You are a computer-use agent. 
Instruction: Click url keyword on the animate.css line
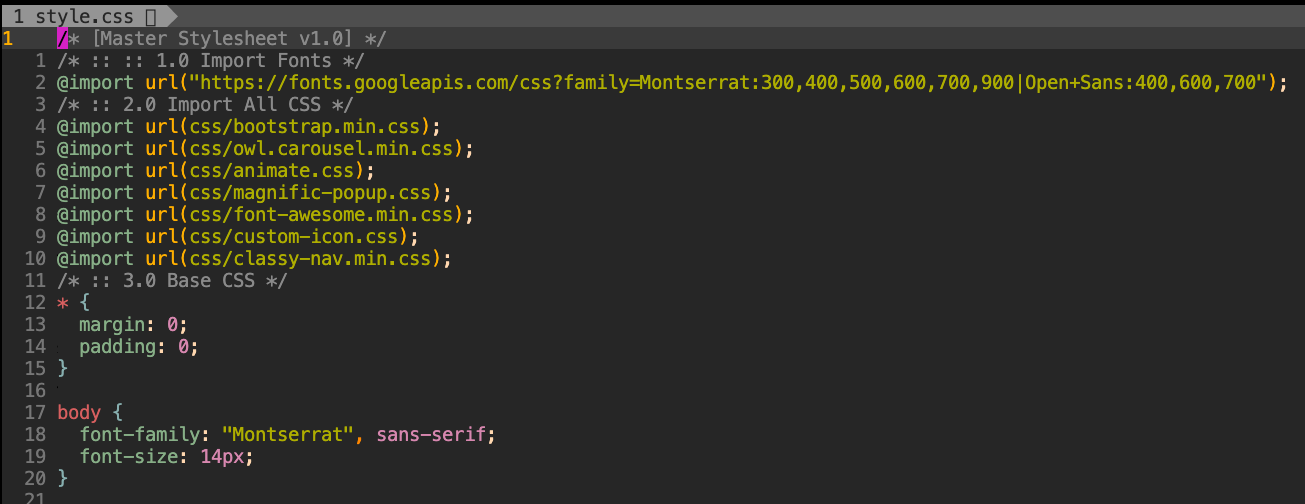click(x=161, y=170)
